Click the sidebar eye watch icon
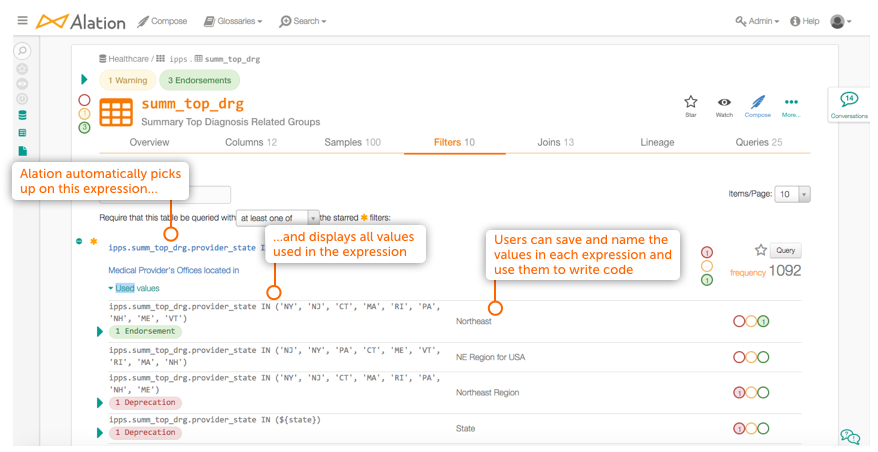The height and width of the screenshot is (452, 878). [22, 84]
